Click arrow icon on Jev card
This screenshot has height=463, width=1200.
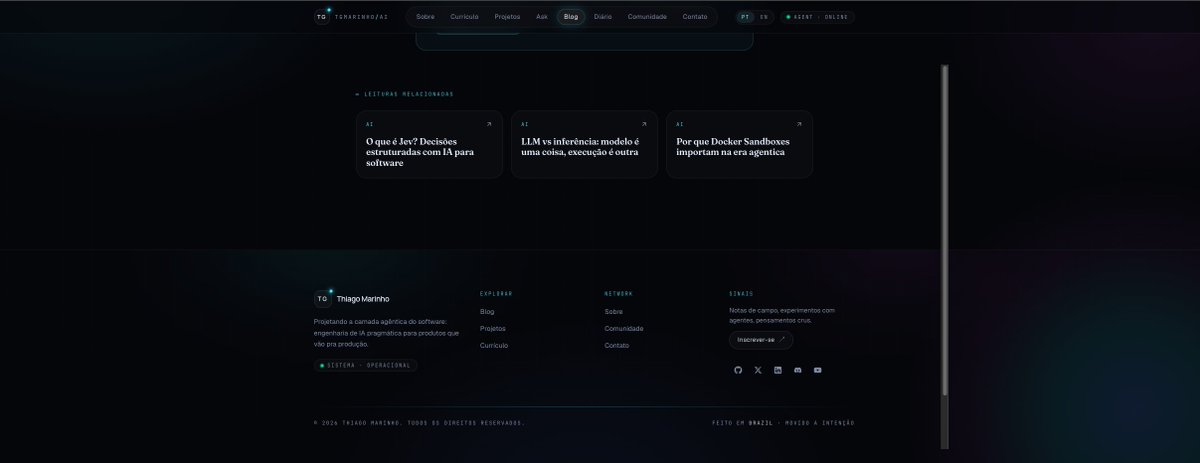489,124
